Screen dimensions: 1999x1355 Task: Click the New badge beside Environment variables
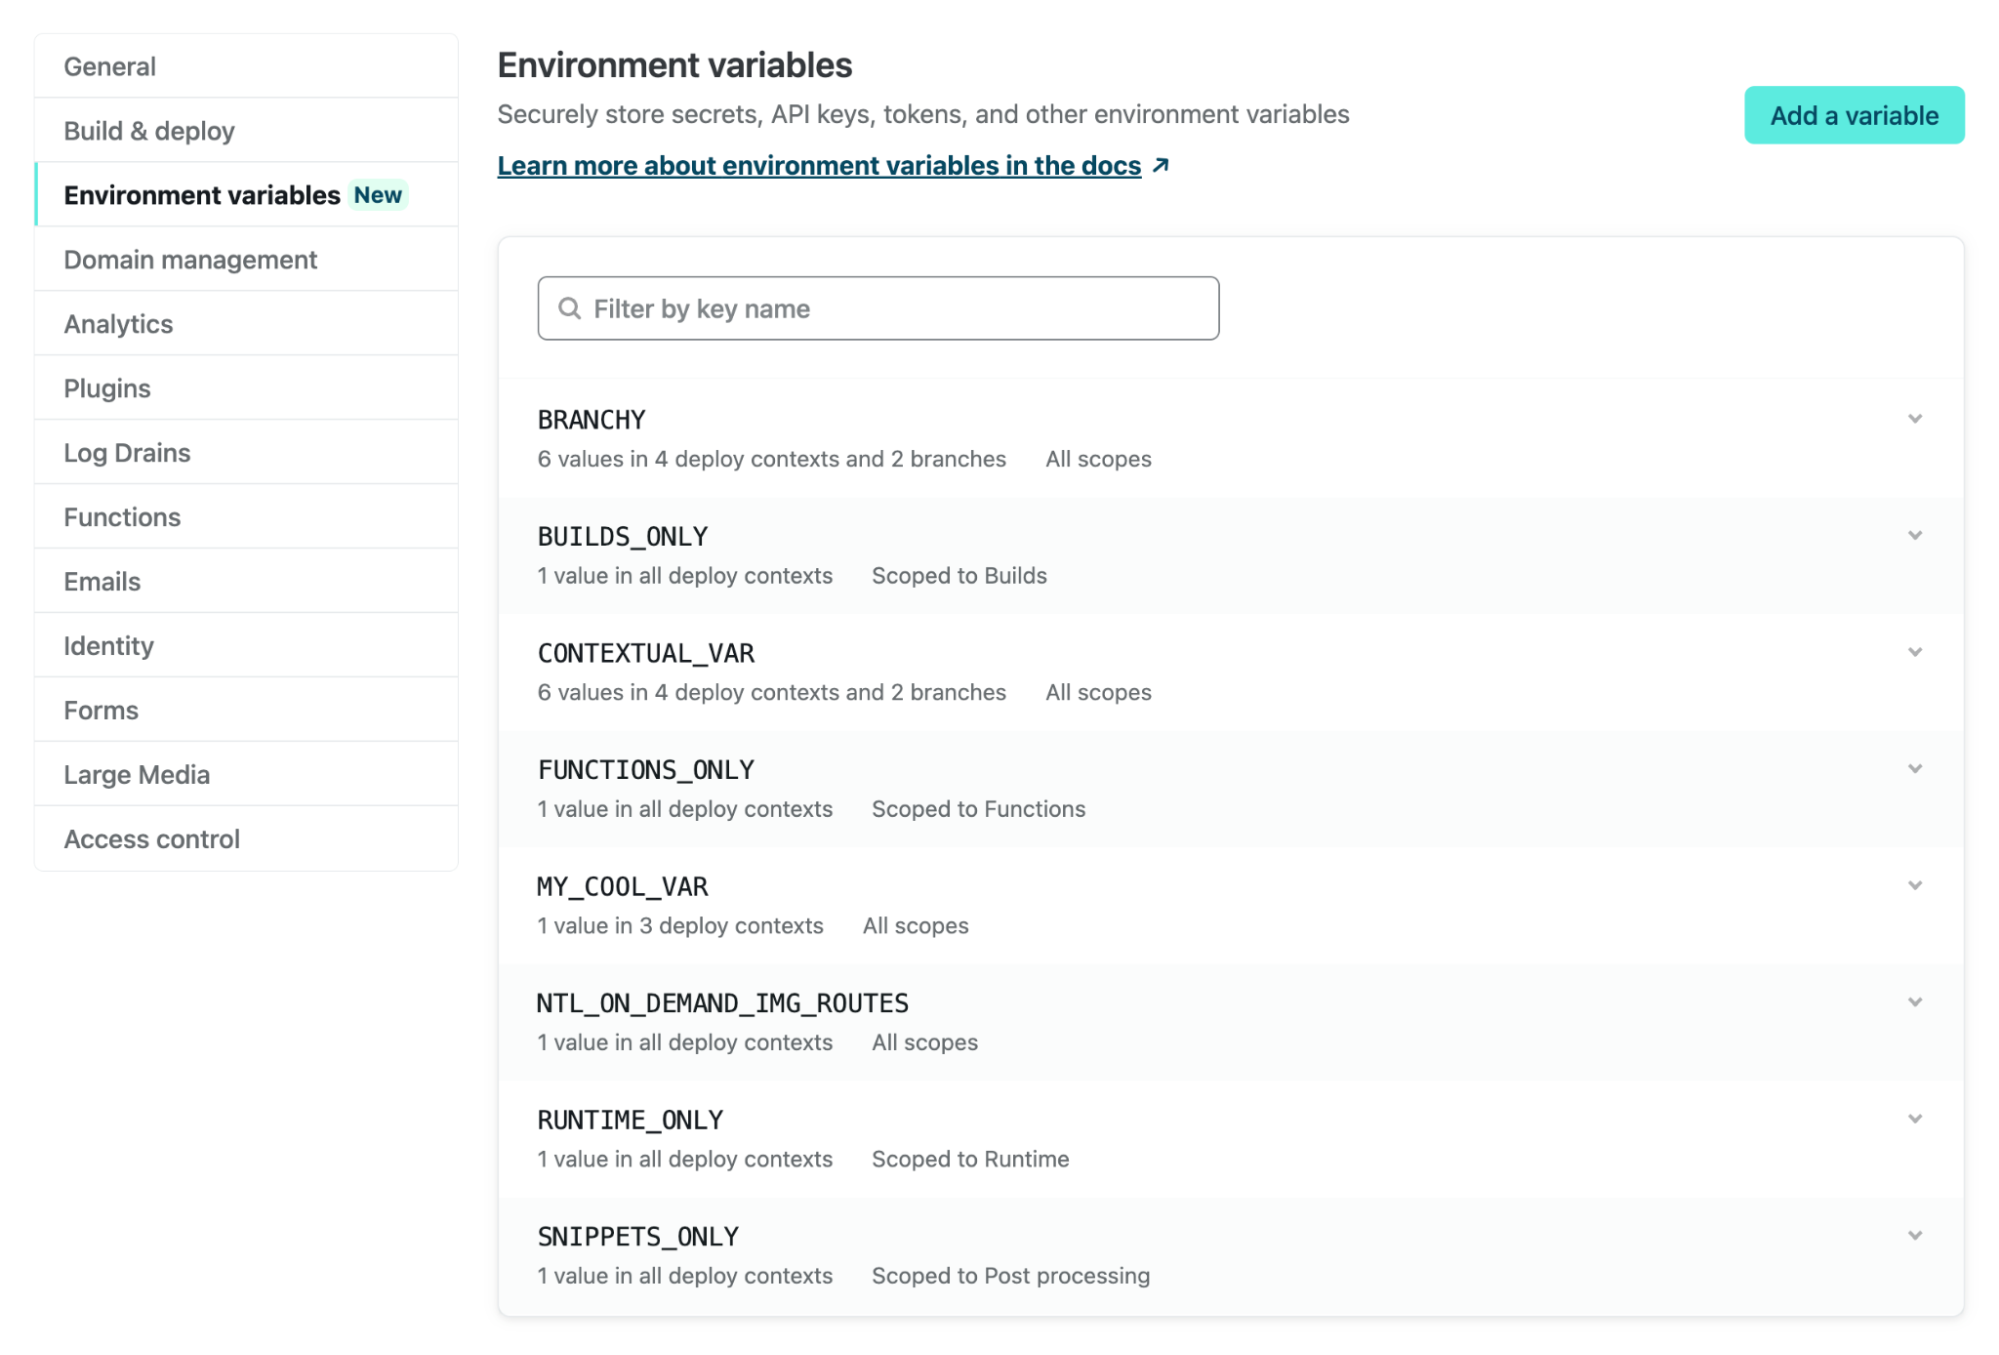[x=378, y=195]
